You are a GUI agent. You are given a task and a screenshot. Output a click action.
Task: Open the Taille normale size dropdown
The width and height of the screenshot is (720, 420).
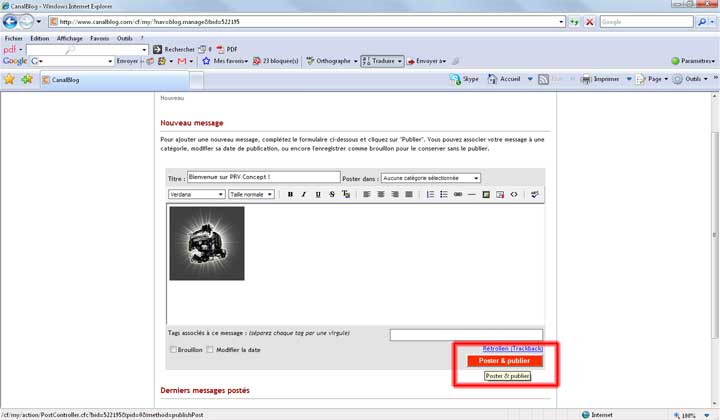point(251,195)
